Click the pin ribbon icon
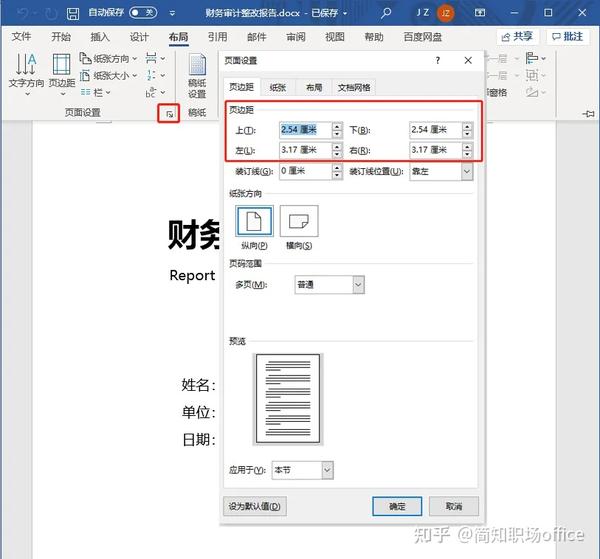 point(588,114)
